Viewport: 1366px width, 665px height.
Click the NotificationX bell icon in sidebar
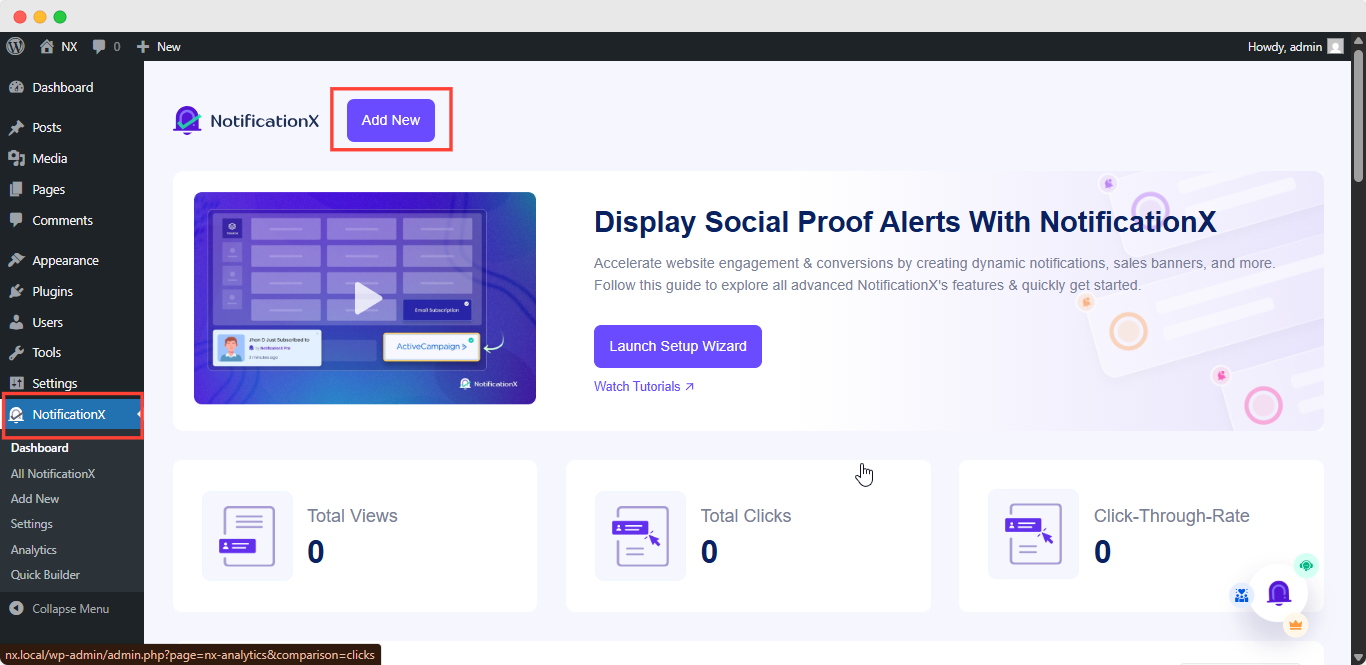(x=16, y=414)
